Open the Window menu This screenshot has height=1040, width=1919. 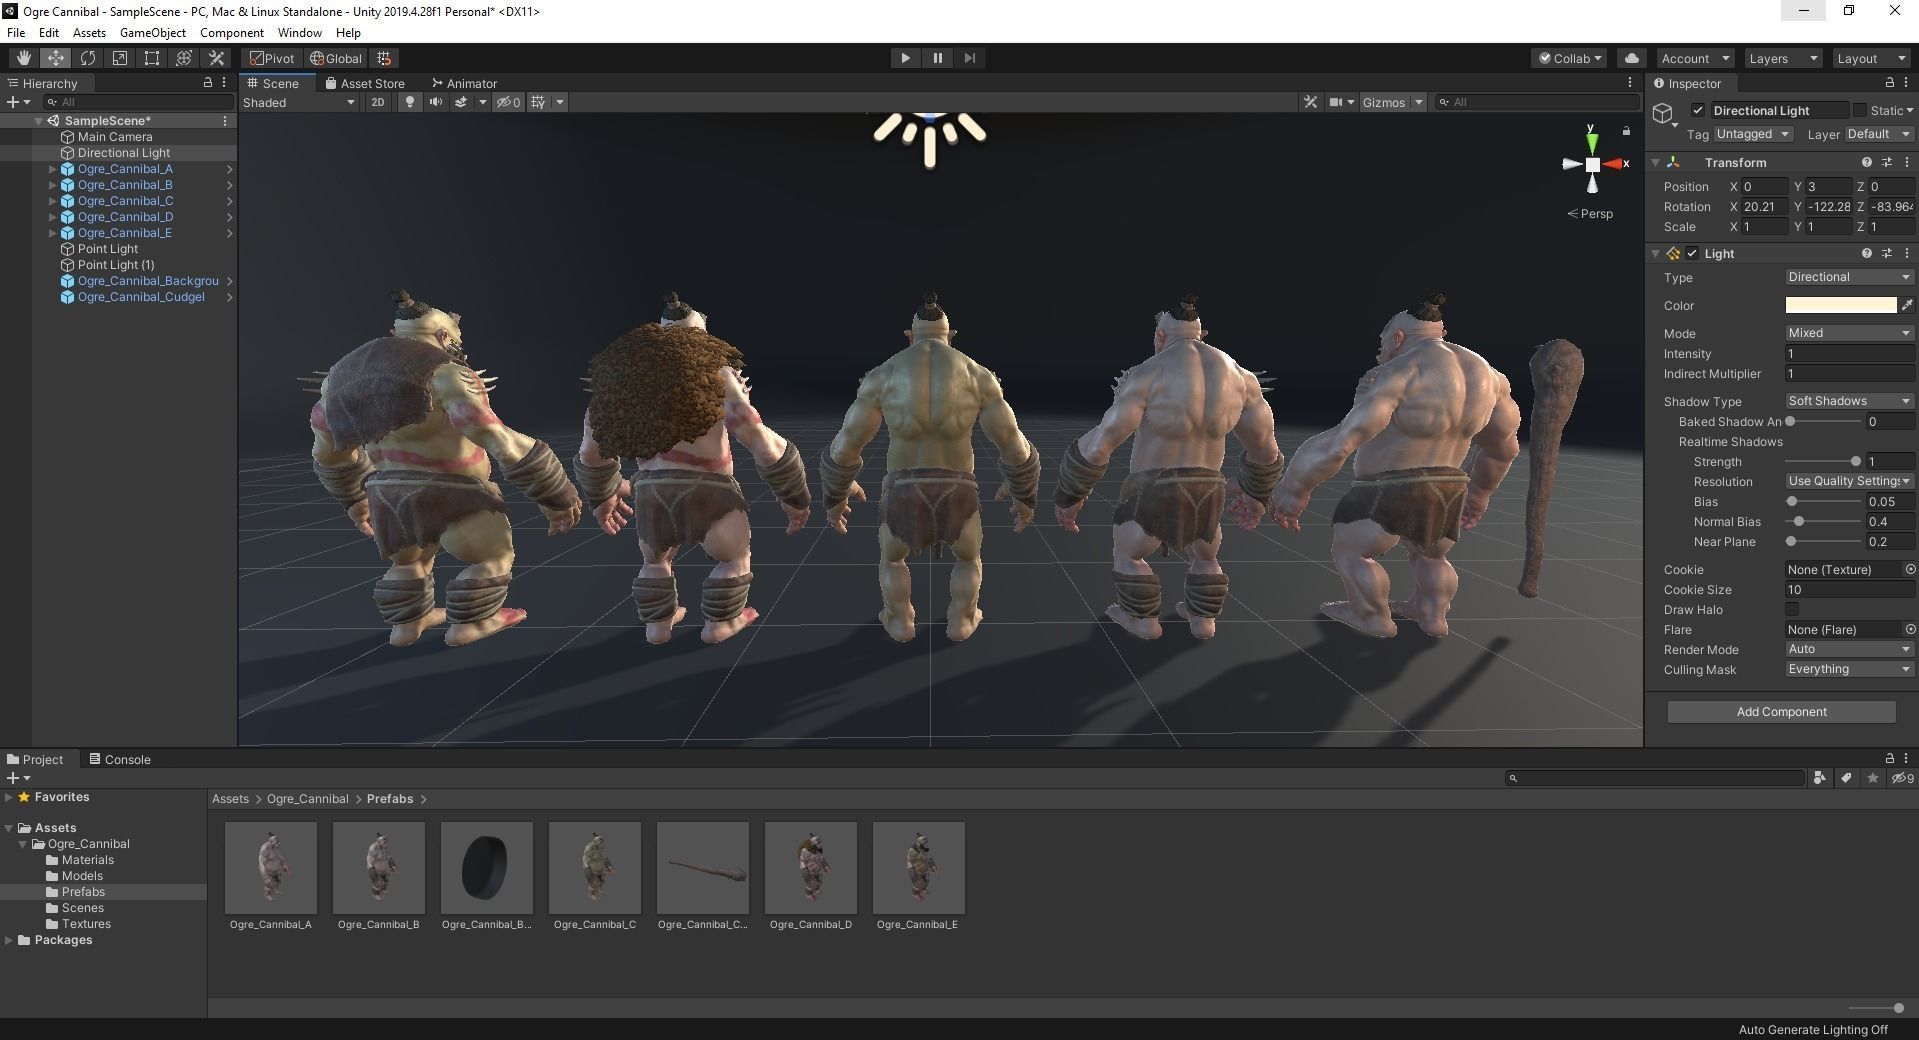pyautogui.click(x=299, y=32)
